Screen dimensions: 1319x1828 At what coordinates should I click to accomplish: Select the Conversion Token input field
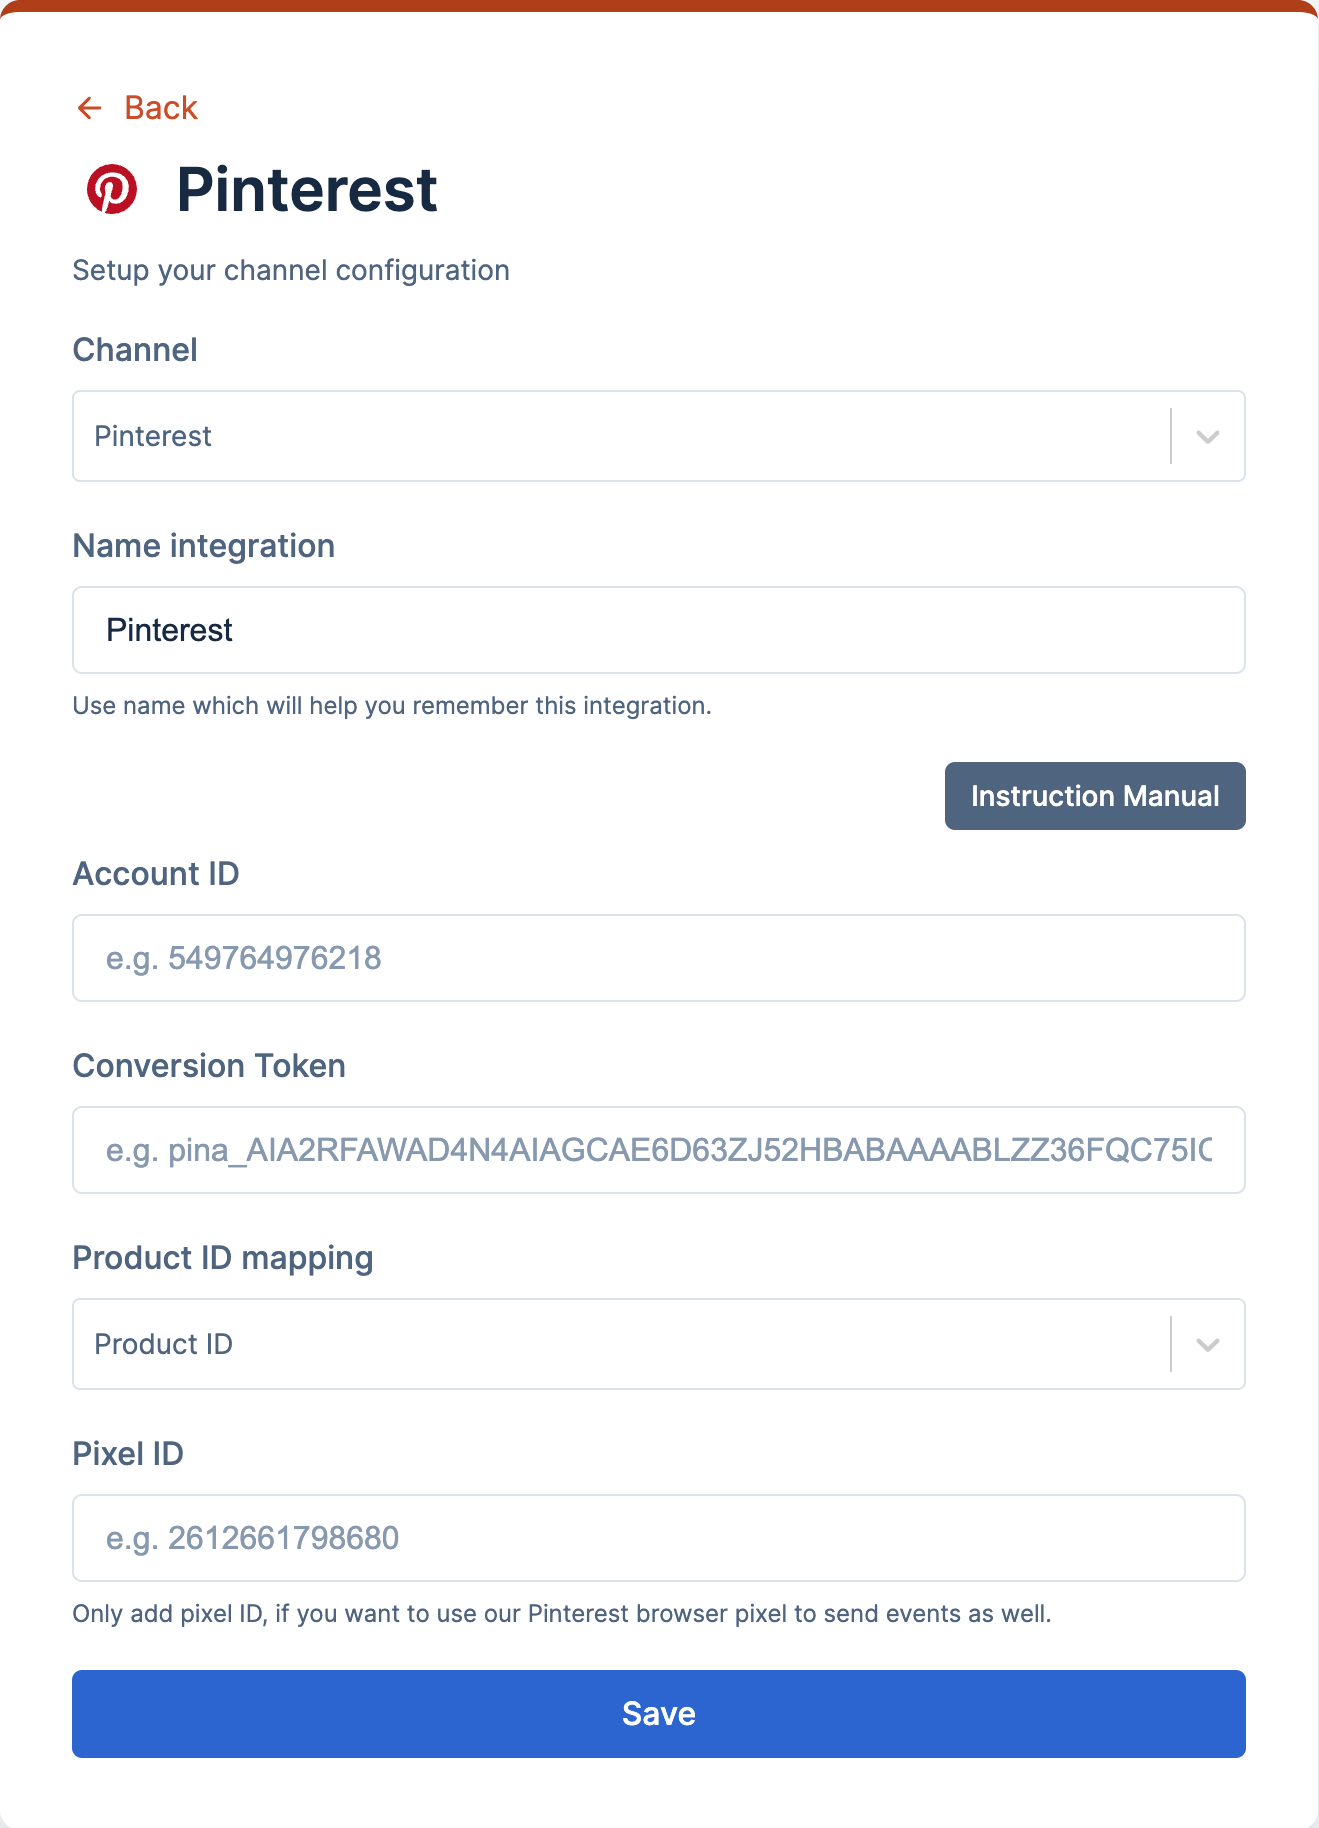tap(658, 1150)
